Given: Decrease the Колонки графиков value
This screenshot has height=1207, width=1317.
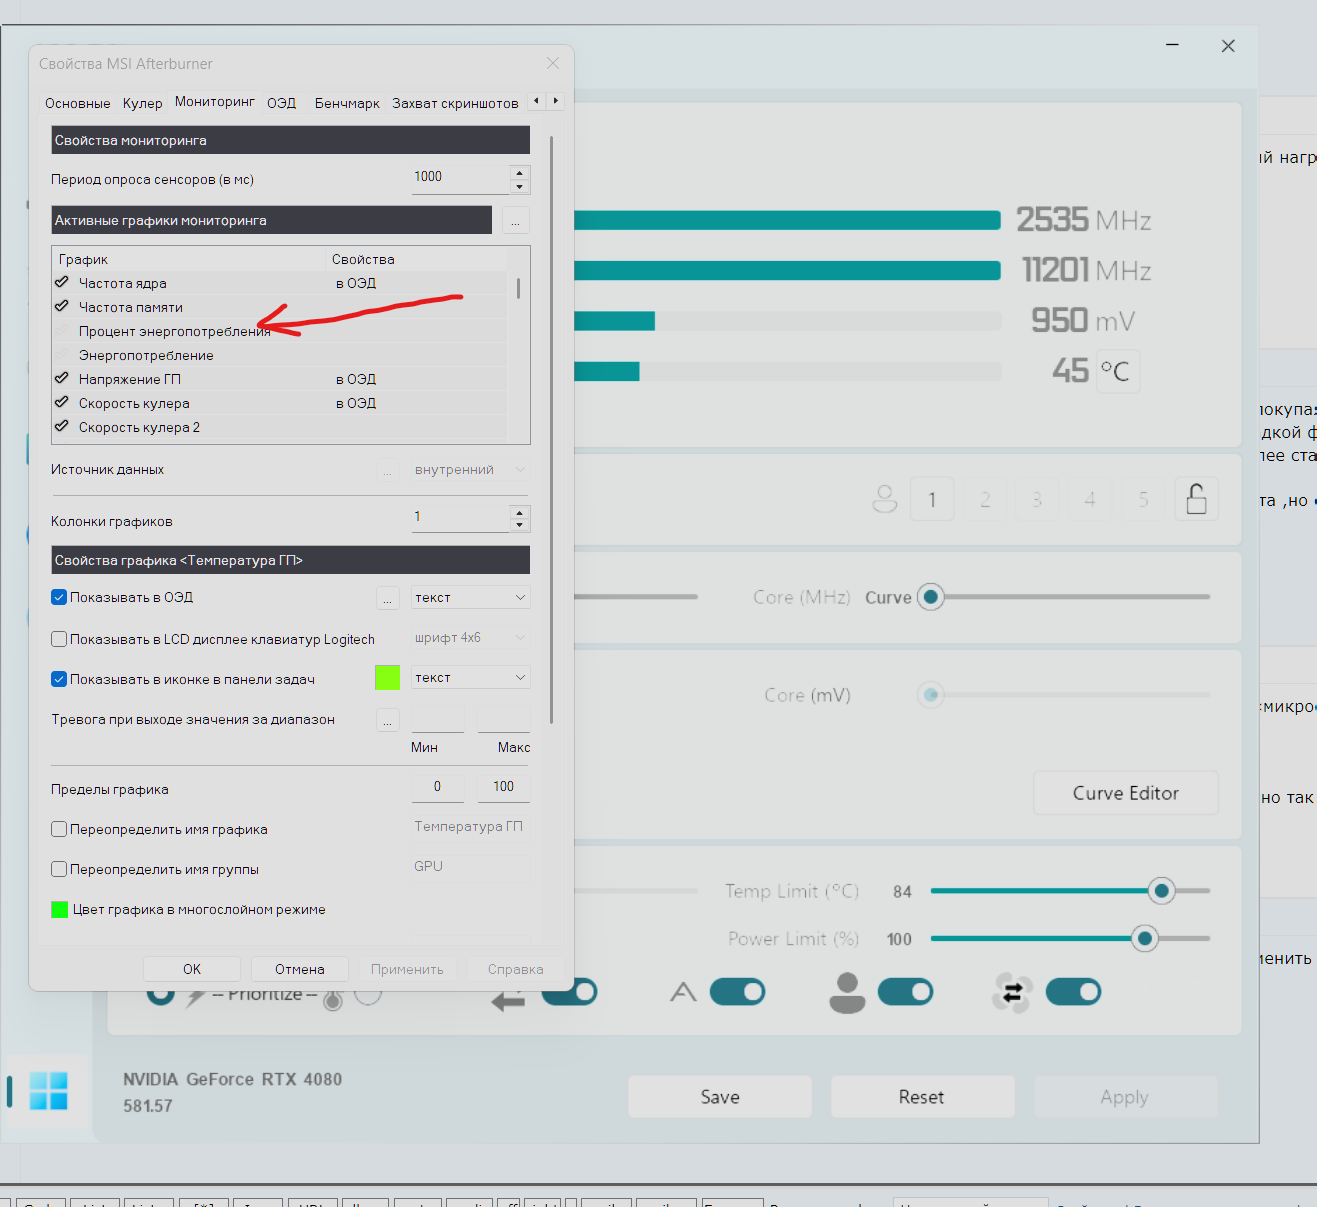Looking at the screenshot, I should click(x=519, y=526).
